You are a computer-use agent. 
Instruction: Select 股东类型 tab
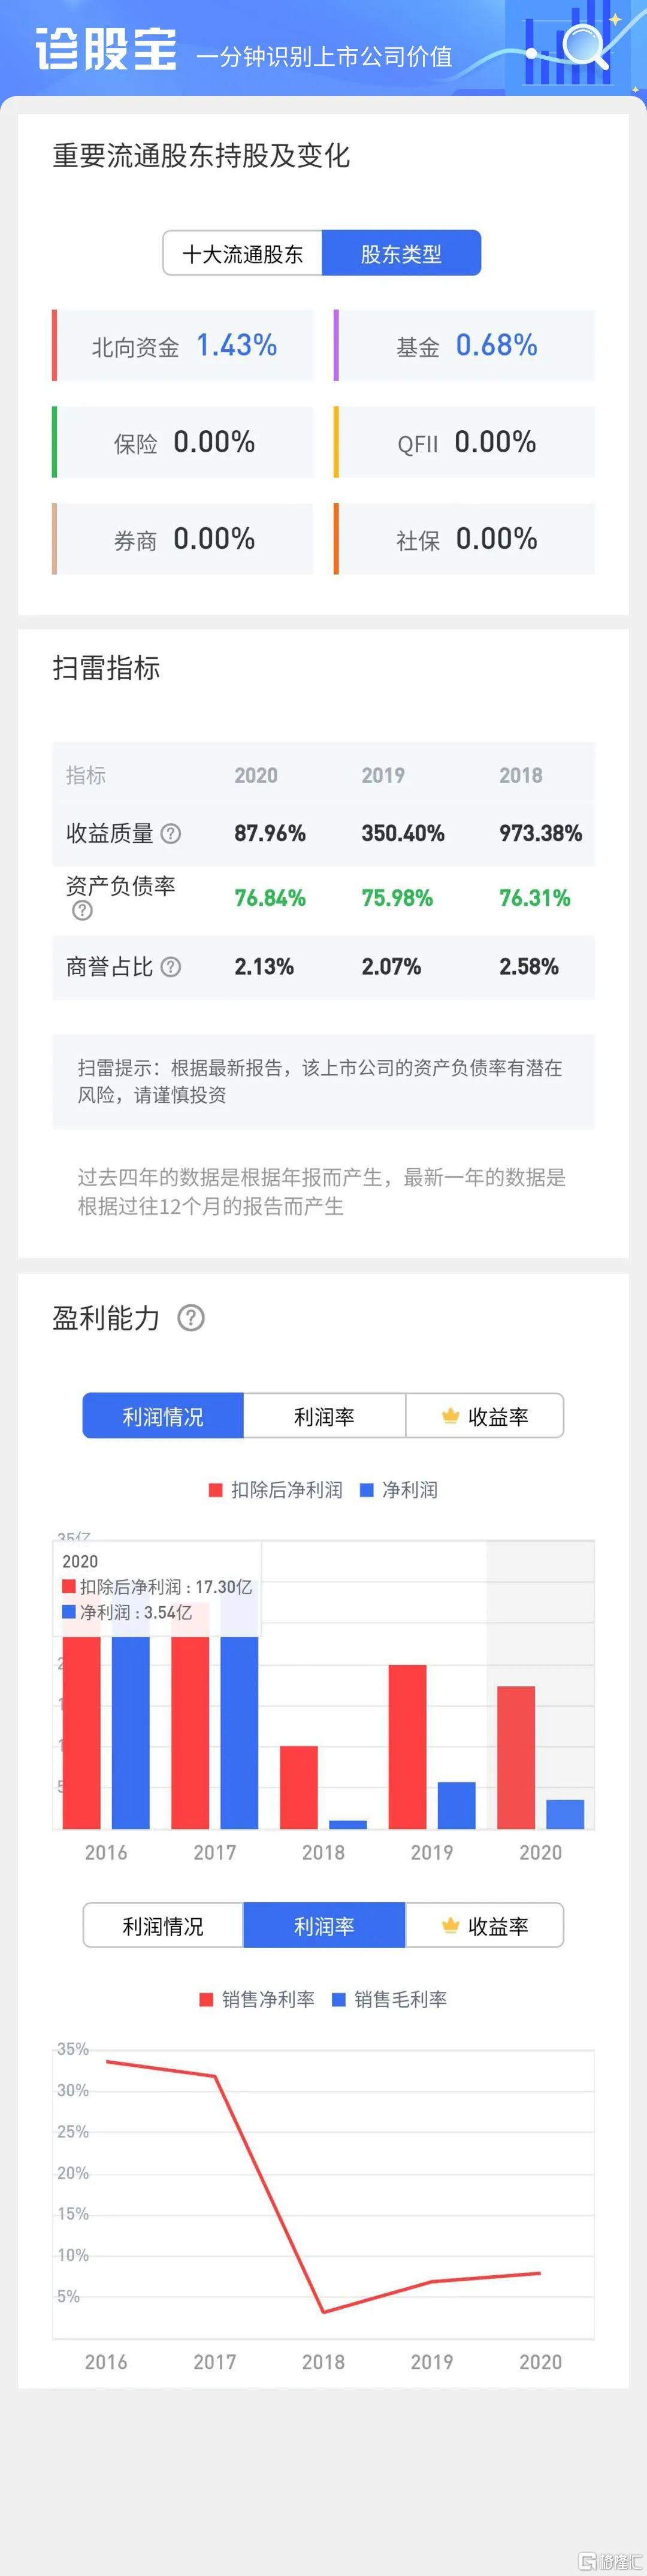tap(401, 253)
